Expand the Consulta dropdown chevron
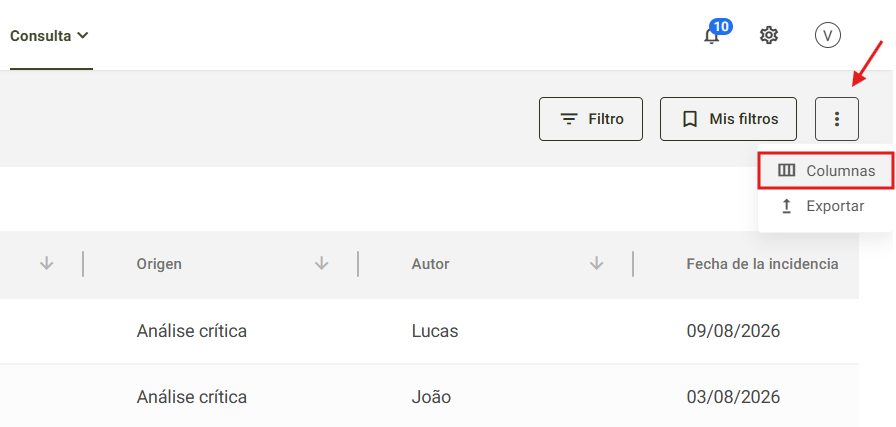 click(82, 35)
